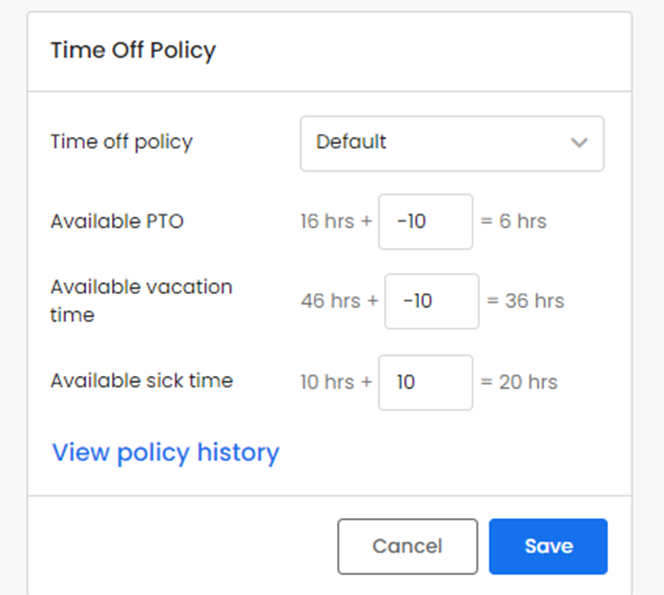664x595 pixels.
Task: Click the 36 hrs vacation total
Action: 534,301
